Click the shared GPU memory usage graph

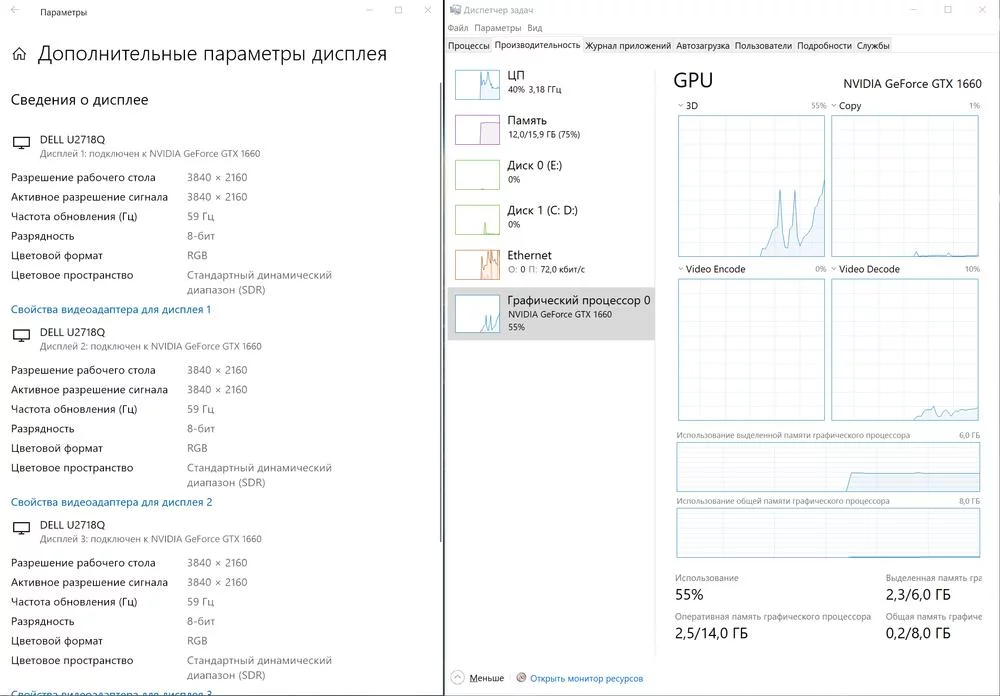828,533
